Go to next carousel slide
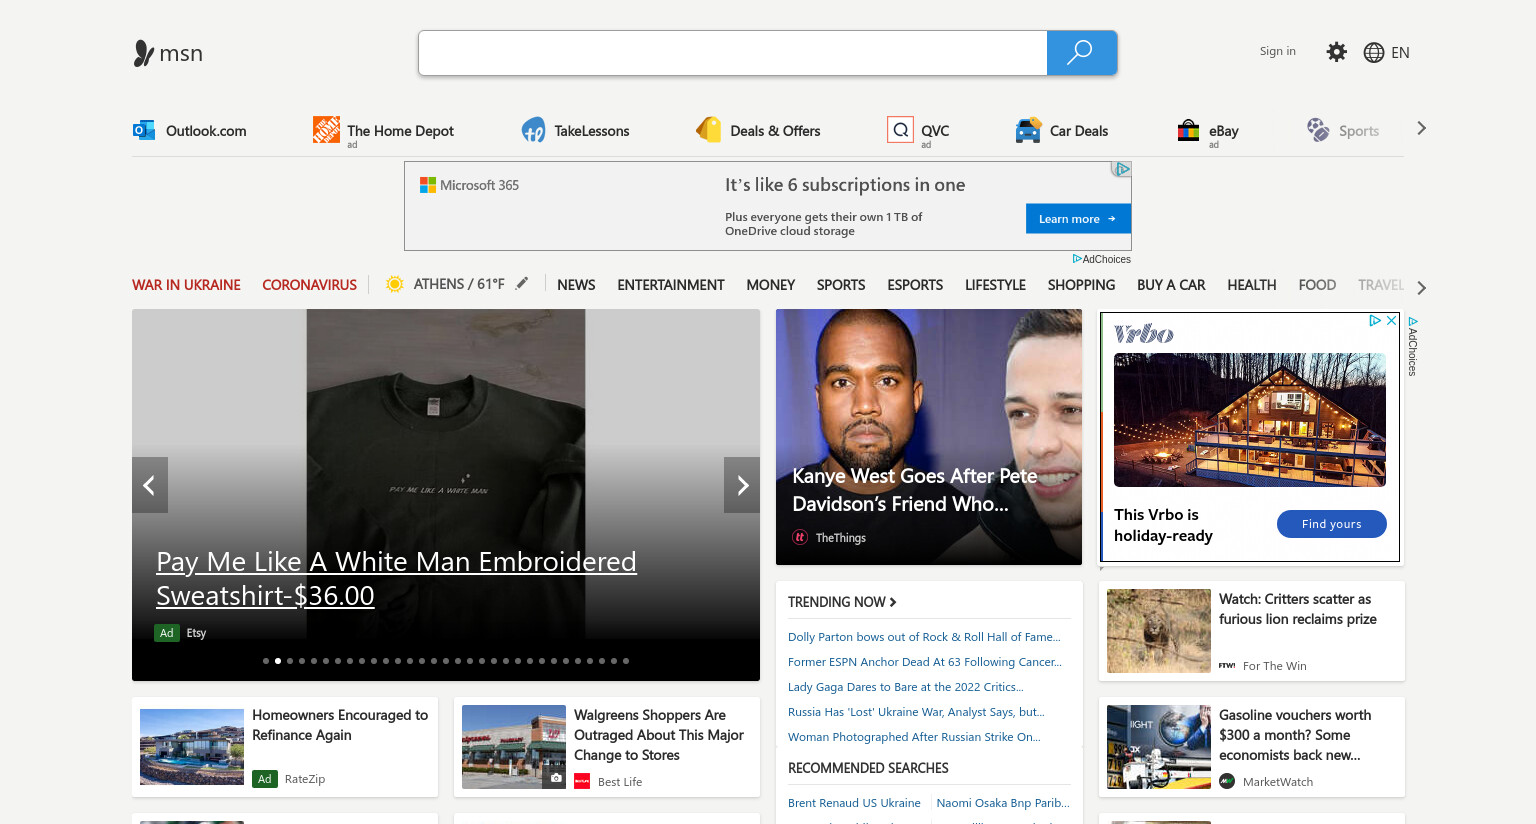This screenshot has width=1536, height=824. (x=742, y=485)
